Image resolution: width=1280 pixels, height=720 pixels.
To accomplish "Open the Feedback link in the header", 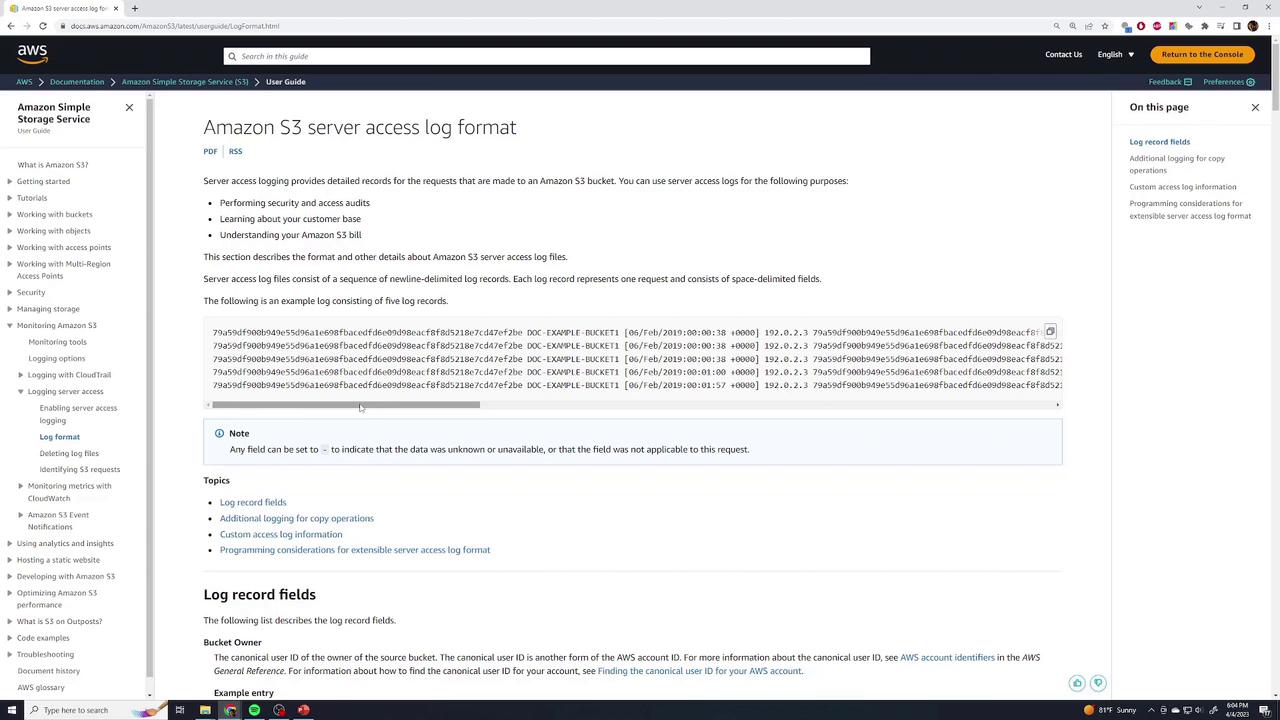I will pos(1170,82).
